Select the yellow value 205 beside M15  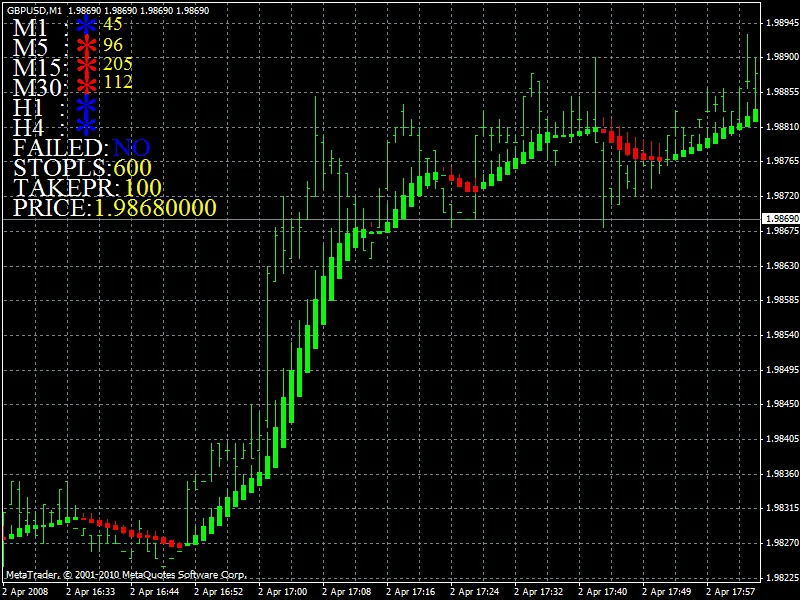click(x=118, y=63)
